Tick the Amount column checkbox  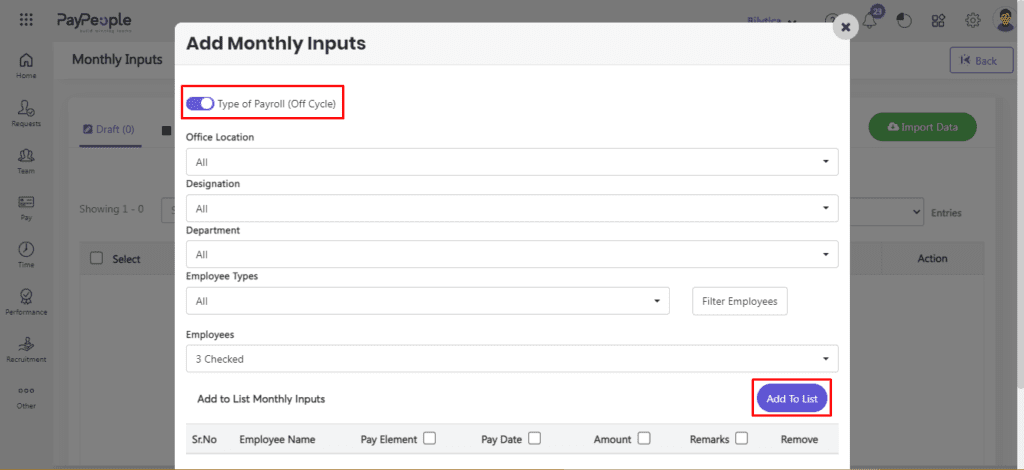644,438
